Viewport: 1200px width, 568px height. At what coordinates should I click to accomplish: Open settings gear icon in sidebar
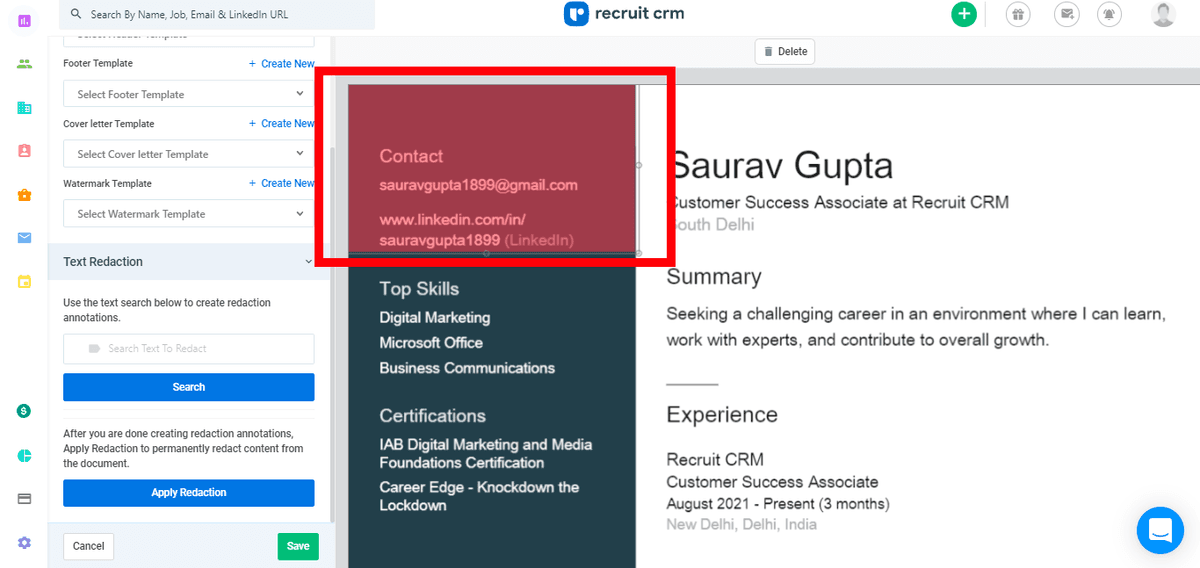point(24,542)
